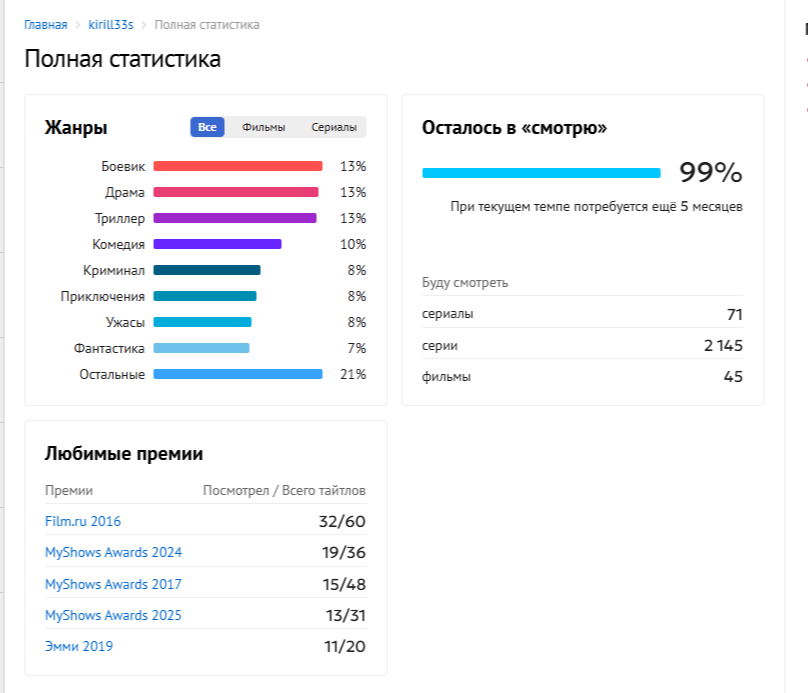Open MyShows Awards 2024 link
Viewport: 808px width, 693px height.
113,552
